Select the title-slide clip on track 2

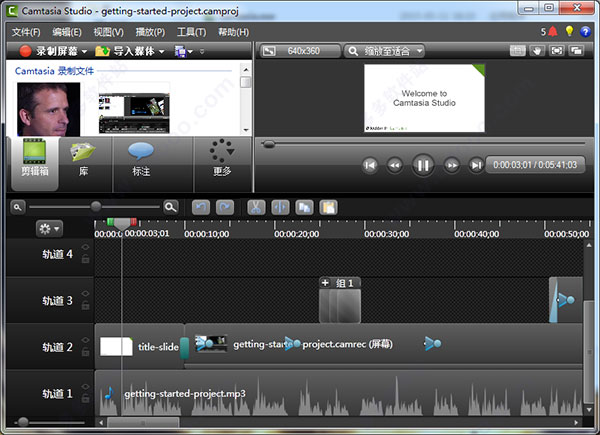(x=139, y=346)
